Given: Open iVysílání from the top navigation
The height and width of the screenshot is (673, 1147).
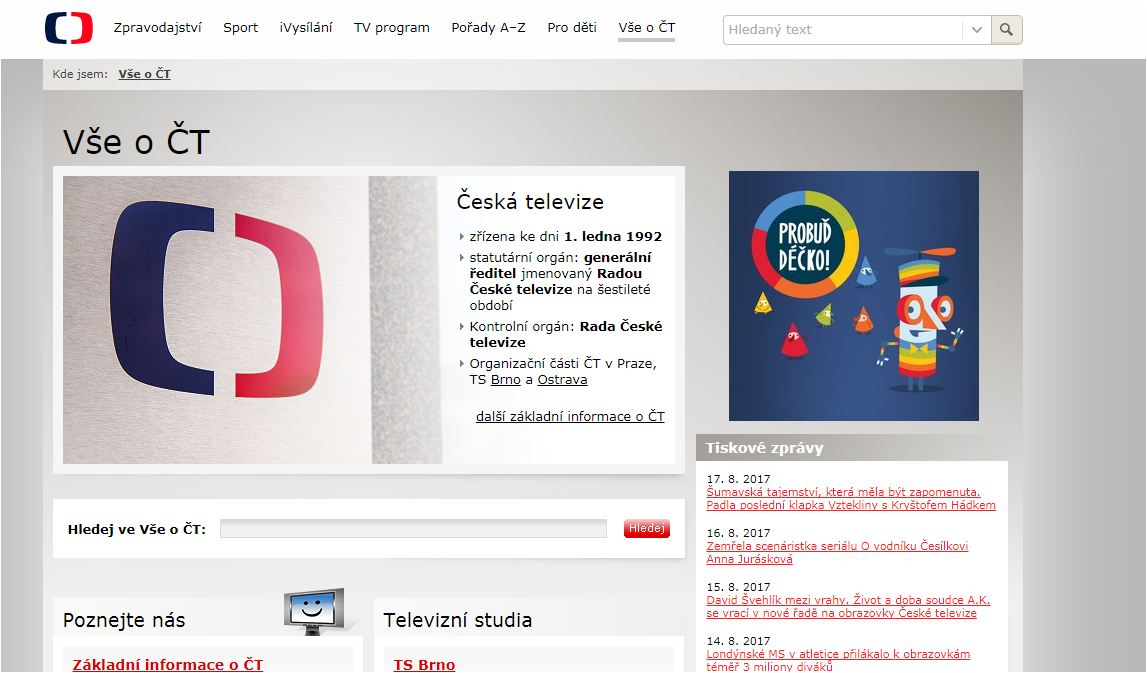Looking at the screenshot, I should pos(306,28).
